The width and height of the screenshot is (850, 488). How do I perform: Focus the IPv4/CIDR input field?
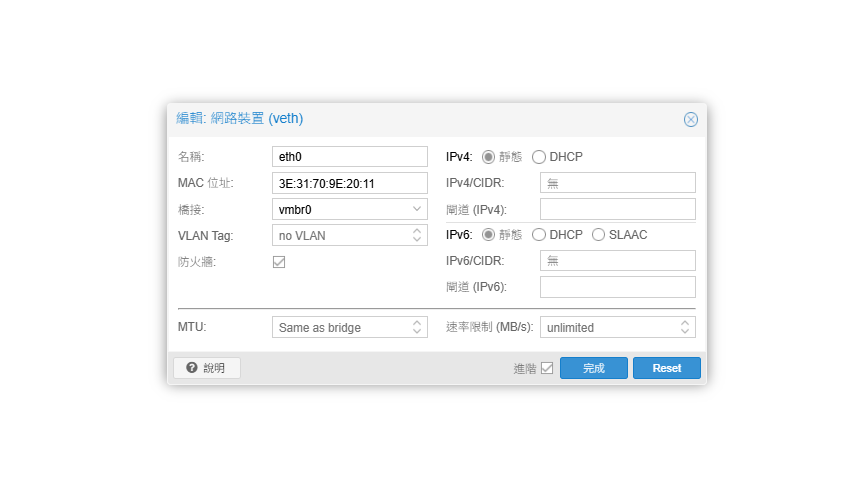pos(617,183)
